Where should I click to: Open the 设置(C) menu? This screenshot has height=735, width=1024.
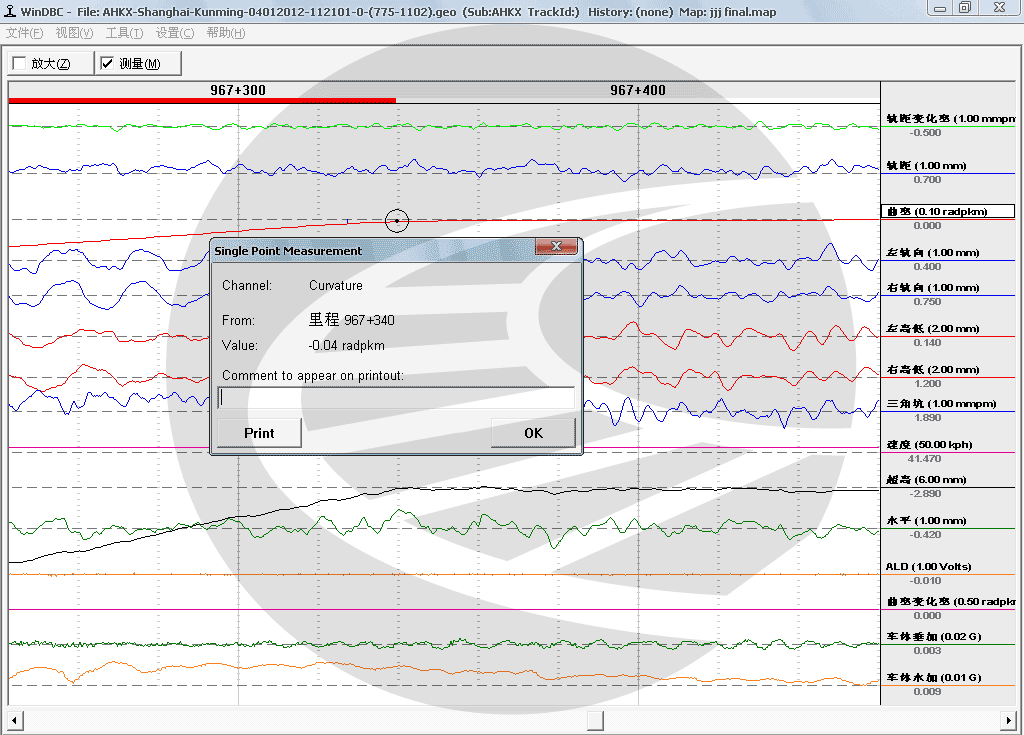click(174, 33)
